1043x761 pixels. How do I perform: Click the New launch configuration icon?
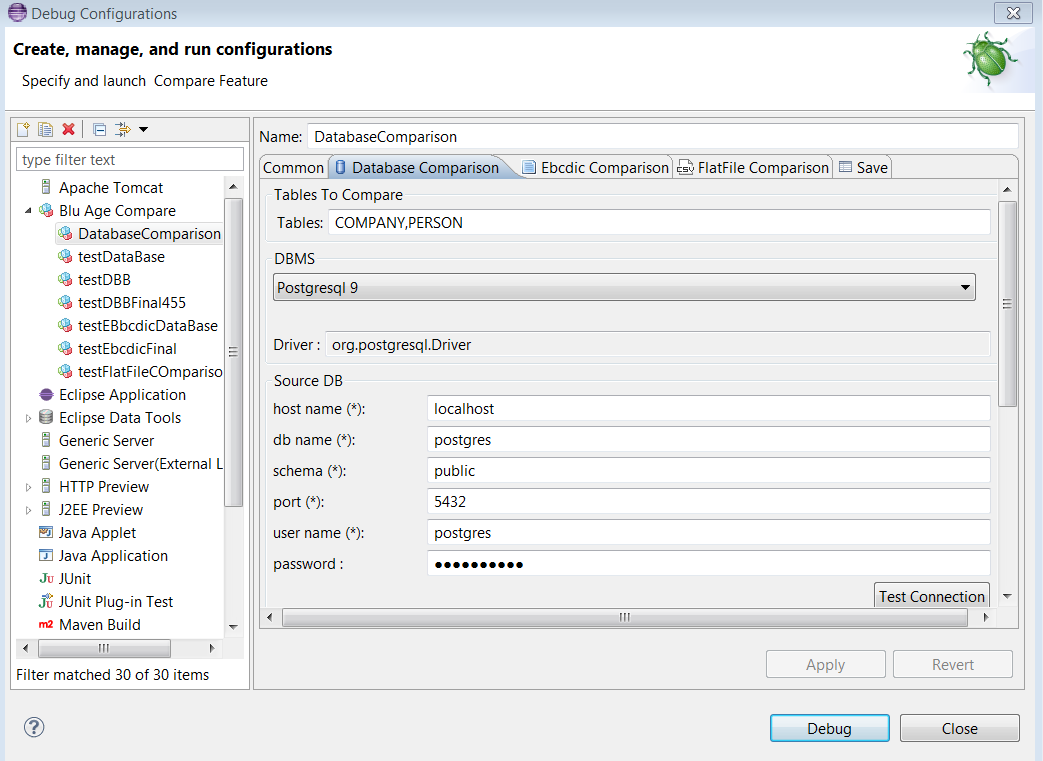pos(23,129)
